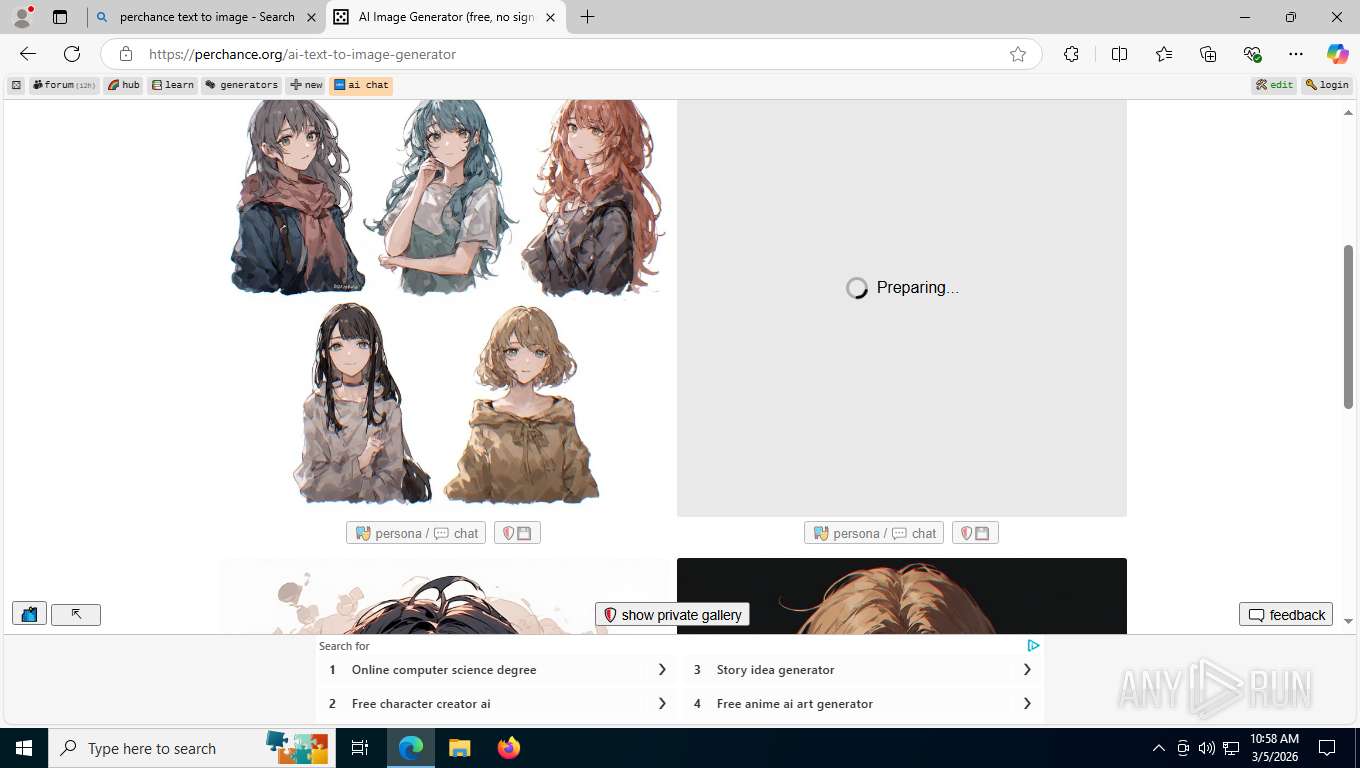Click the taskbar 'Type here to search' box
Image resolution: width=1360 pixels, height=768 pixels.
click(x=190, y=748)
